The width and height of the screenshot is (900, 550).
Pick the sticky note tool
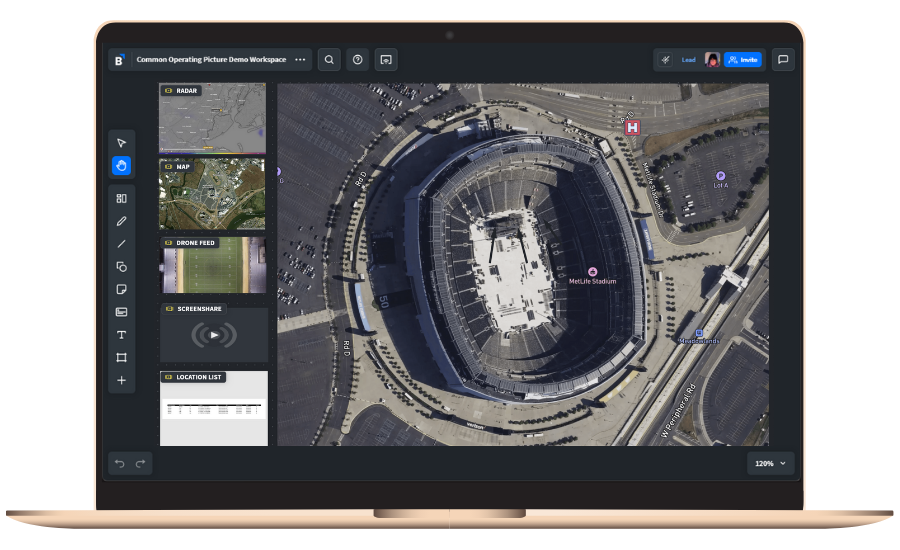click(x=121, y=289)
